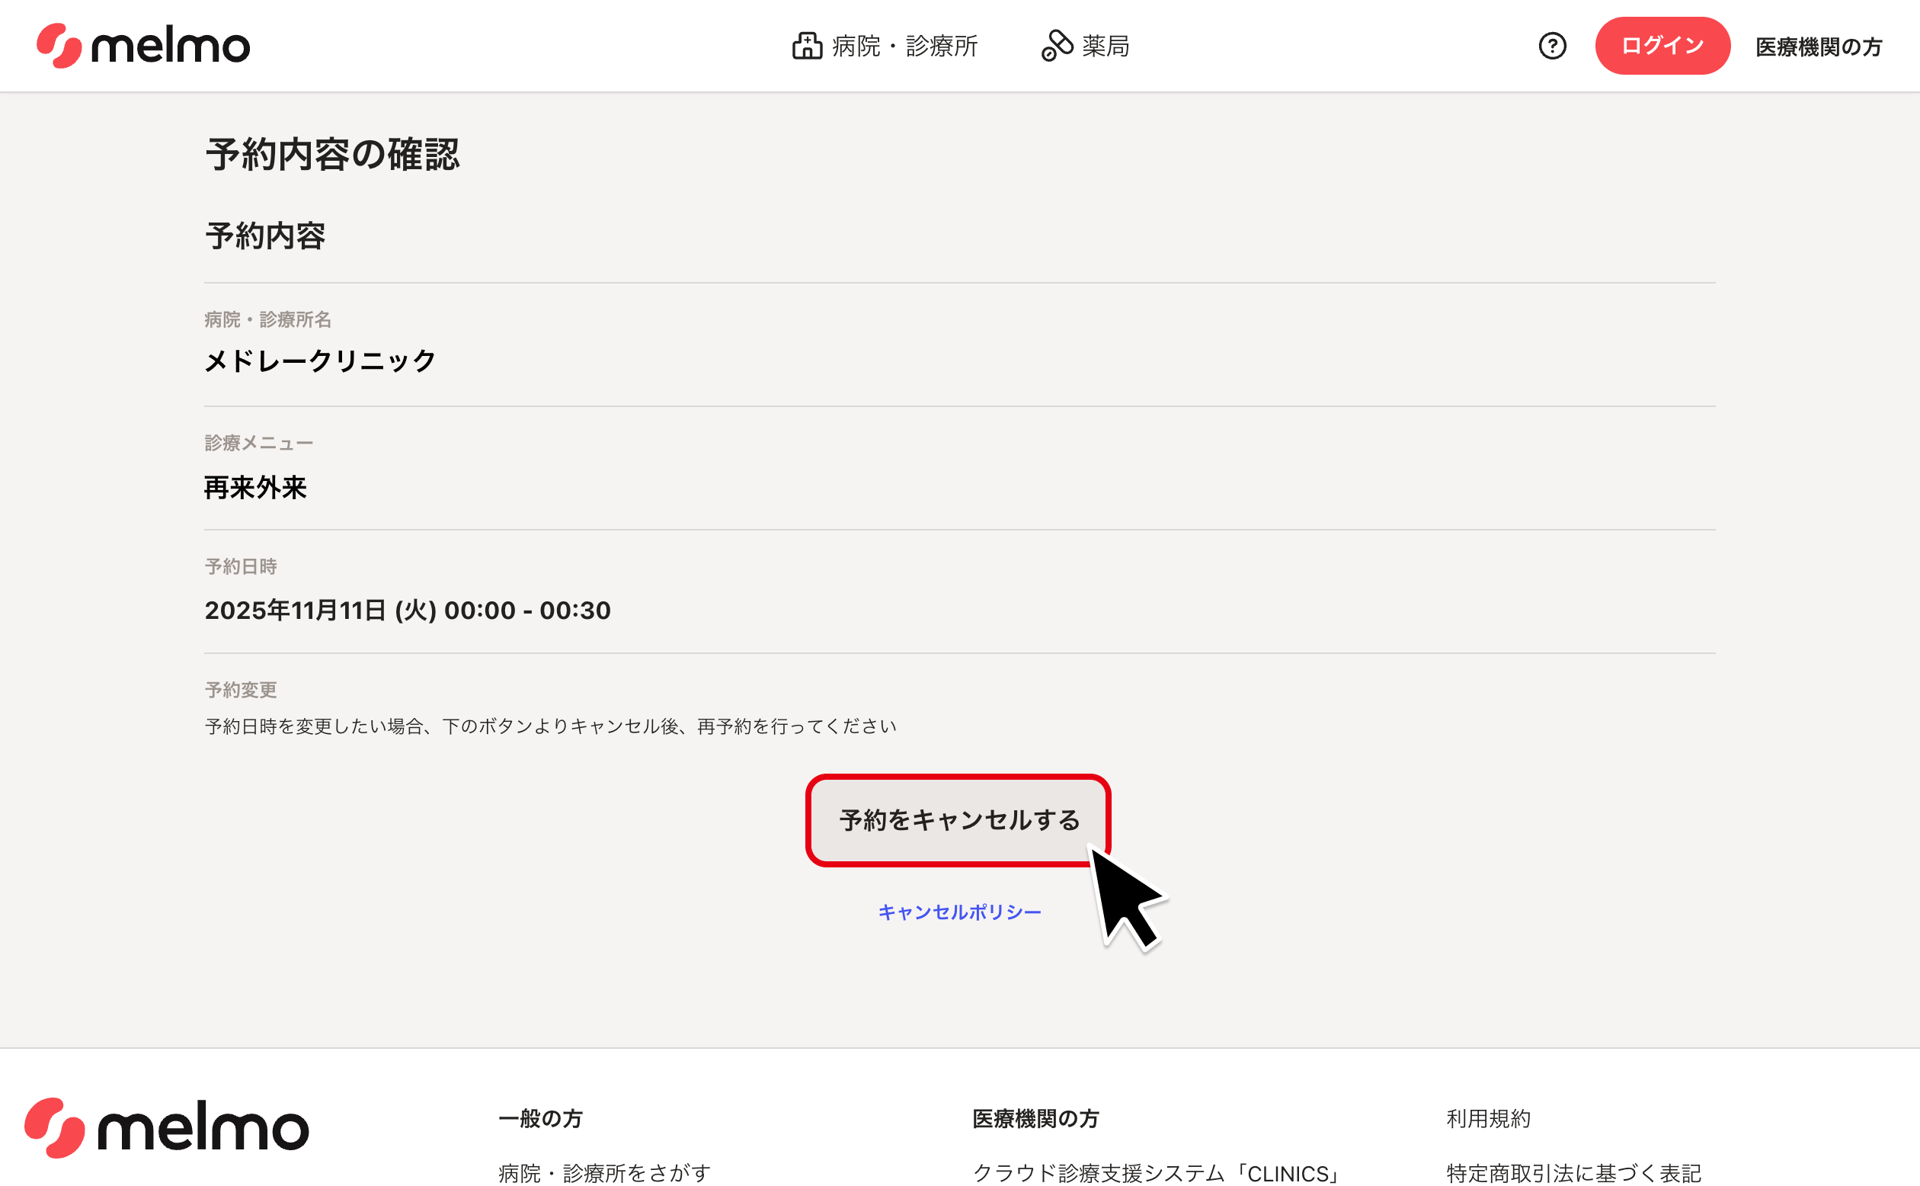The height and width of the screenshot is (1186, 1920).
Task: Open 病院・診療所 navigation item
Action: point(904,46)
